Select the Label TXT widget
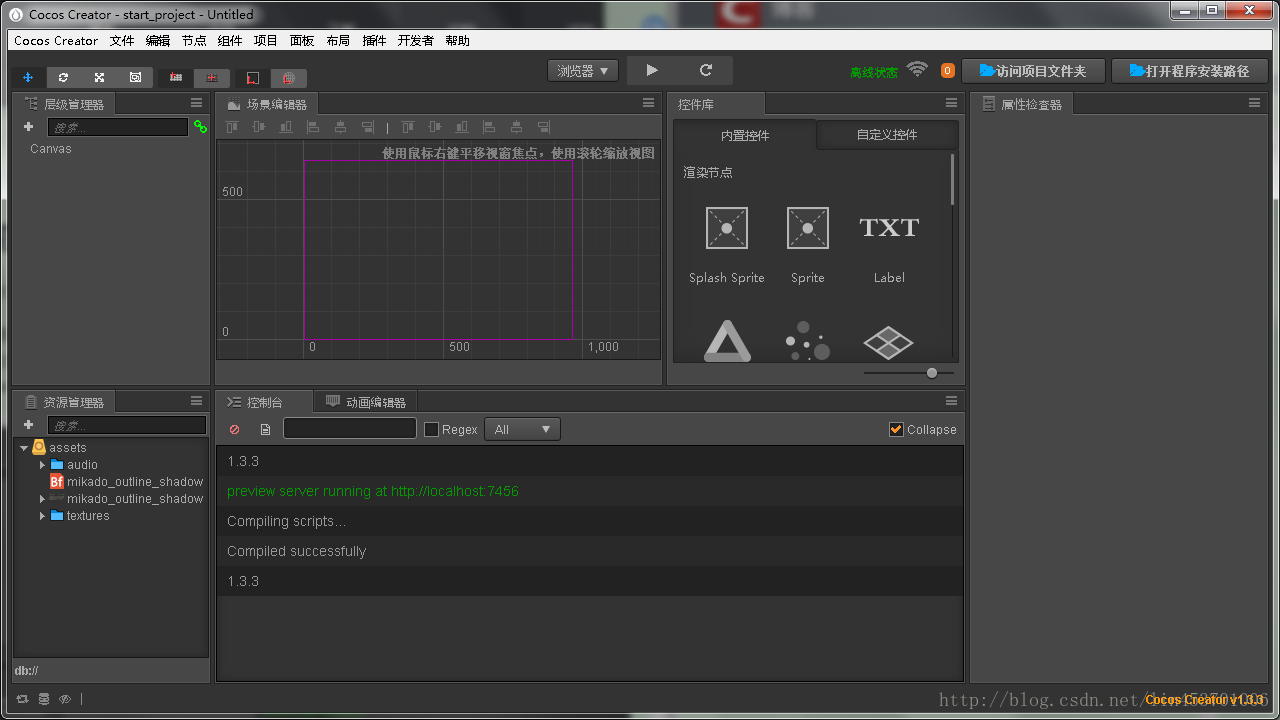Viewport: 1280px width, 720px height. click(x=889, y=245)
